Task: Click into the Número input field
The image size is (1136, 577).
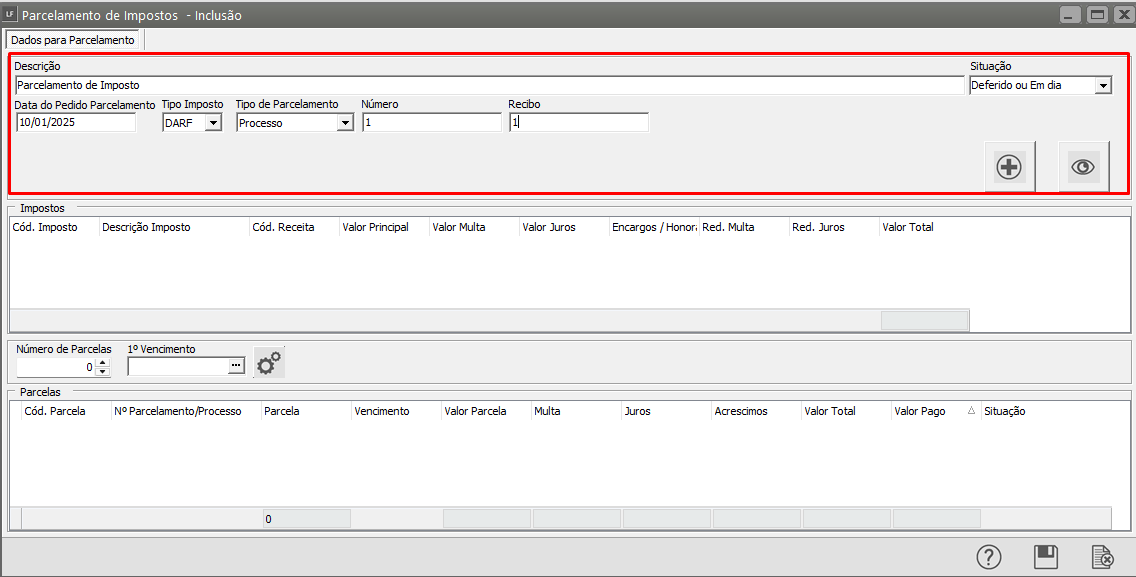Action: (431, 123)
